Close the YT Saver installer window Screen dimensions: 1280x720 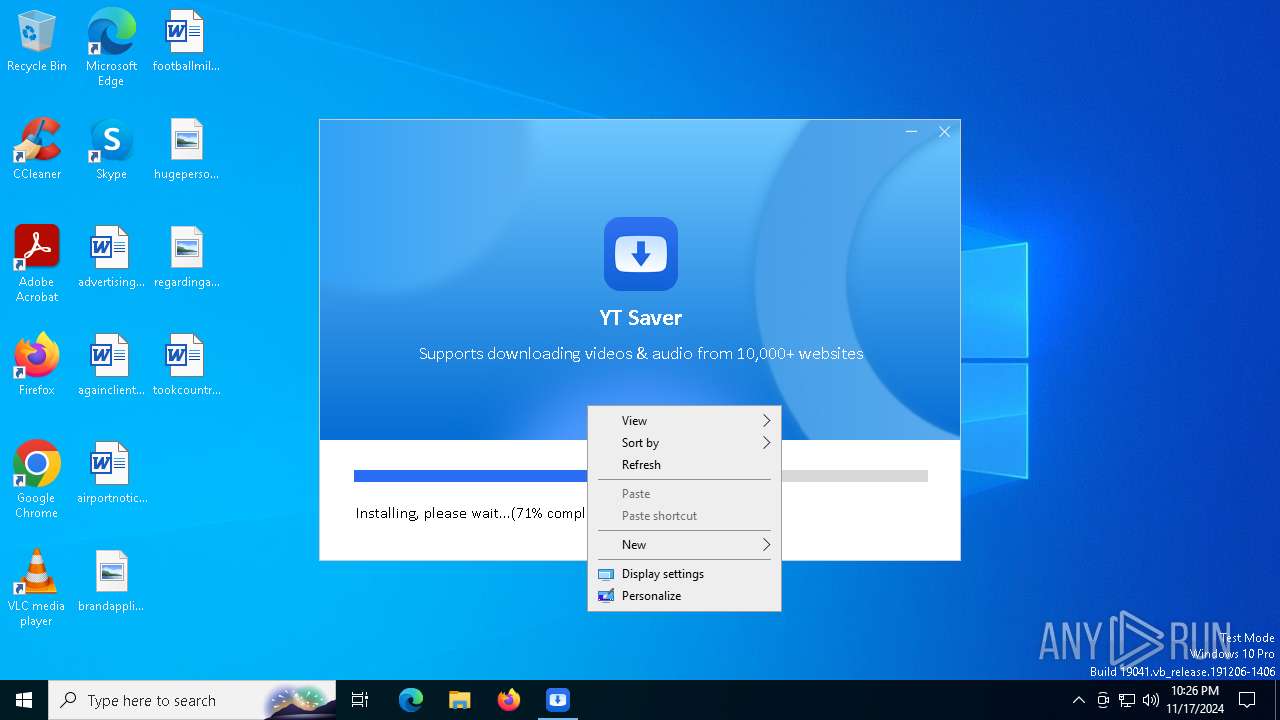pos(944,132)
